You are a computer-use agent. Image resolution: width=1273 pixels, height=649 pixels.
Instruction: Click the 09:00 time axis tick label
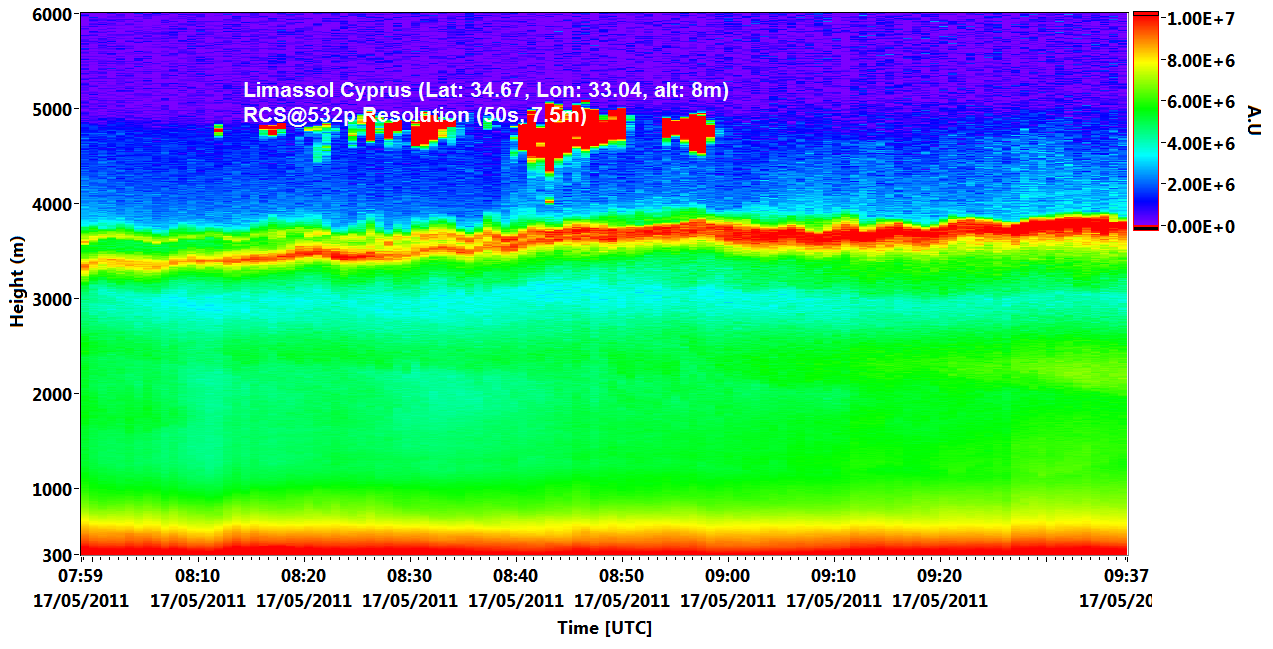[727, 576]
